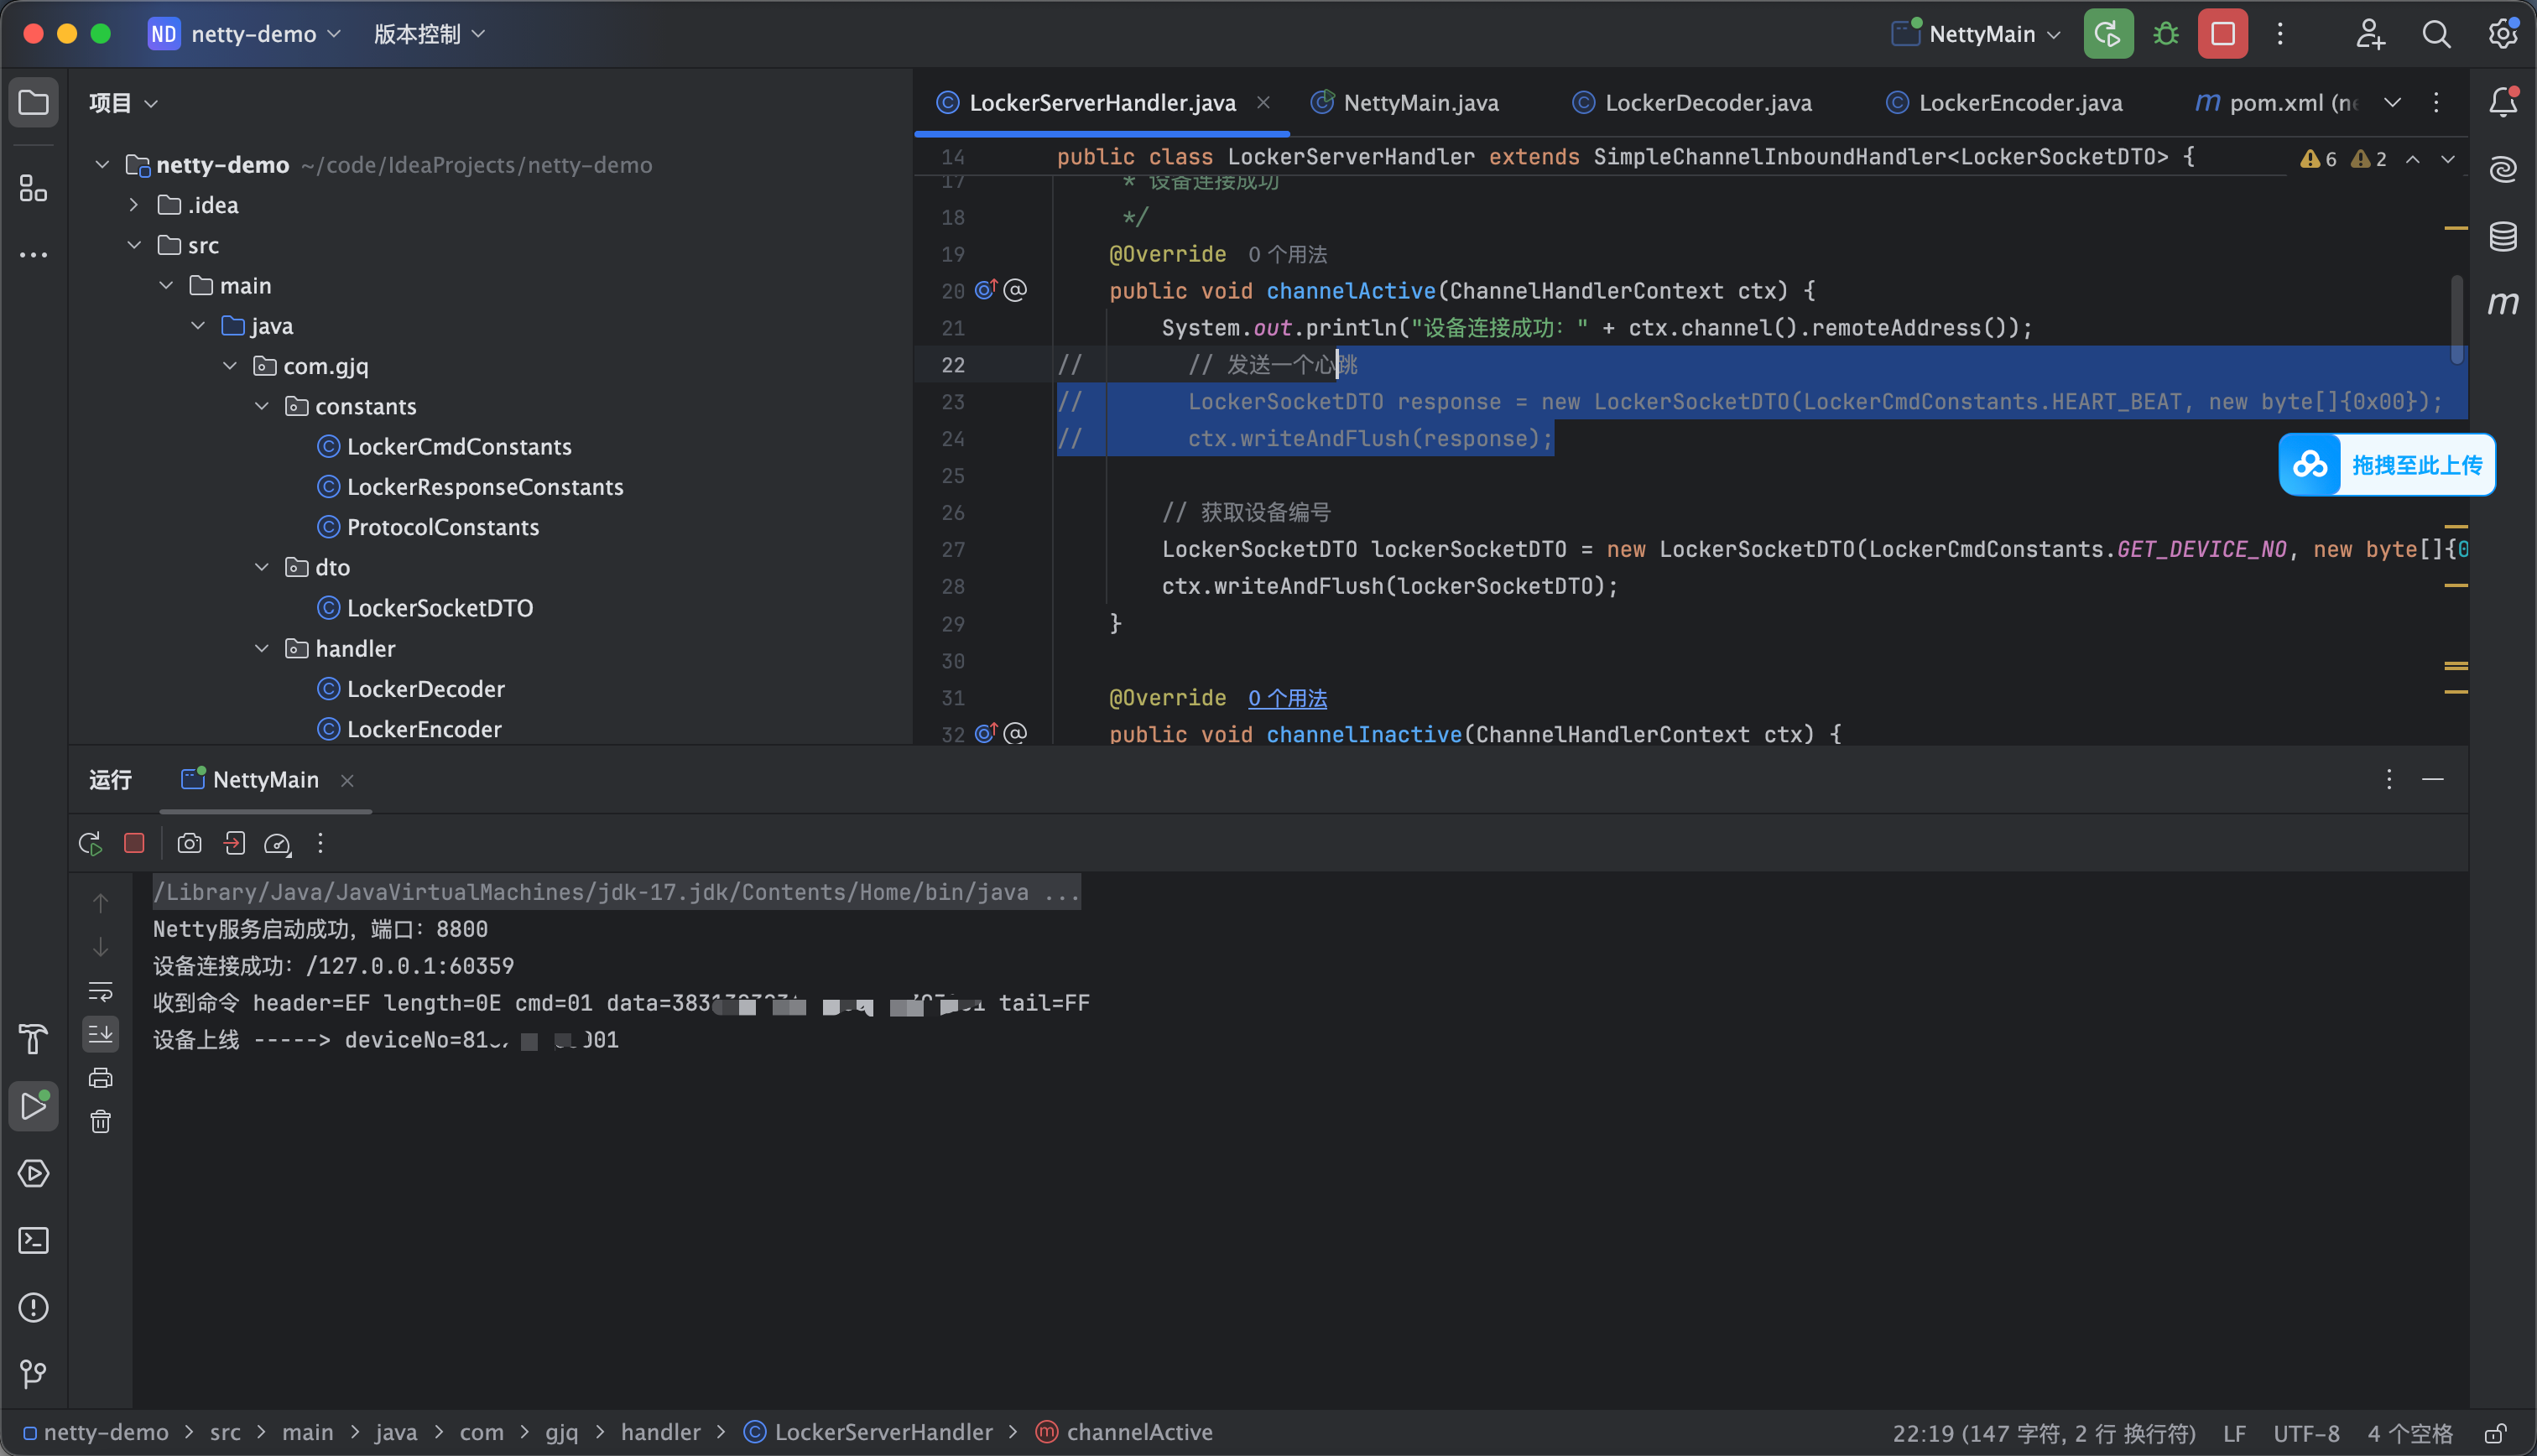The height and width of the screenshot is (1456, 2537).
Task: Stop the running NettyMain process
Action: pyautogui.click(x=2222, y=34)
